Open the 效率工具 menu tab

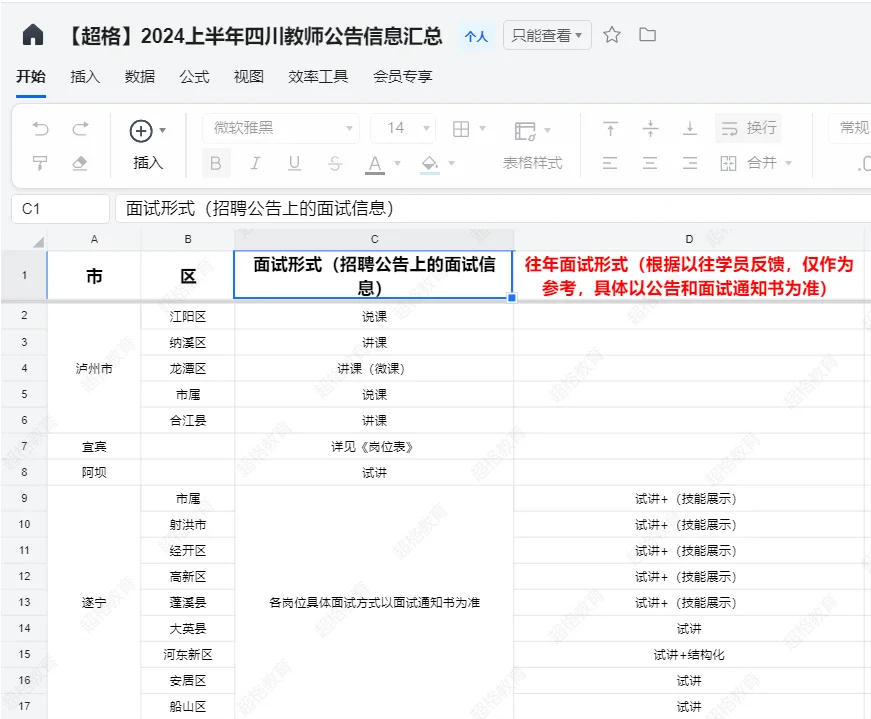pyautogui.click(x=316, y=76)
